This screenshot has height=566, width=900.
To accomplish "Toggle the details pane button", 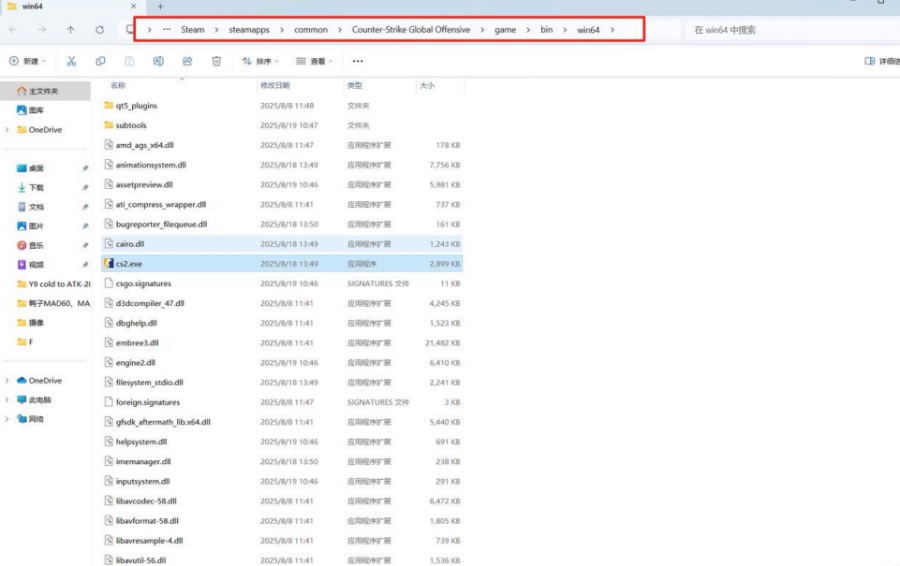I will click(x=882, y=61).
